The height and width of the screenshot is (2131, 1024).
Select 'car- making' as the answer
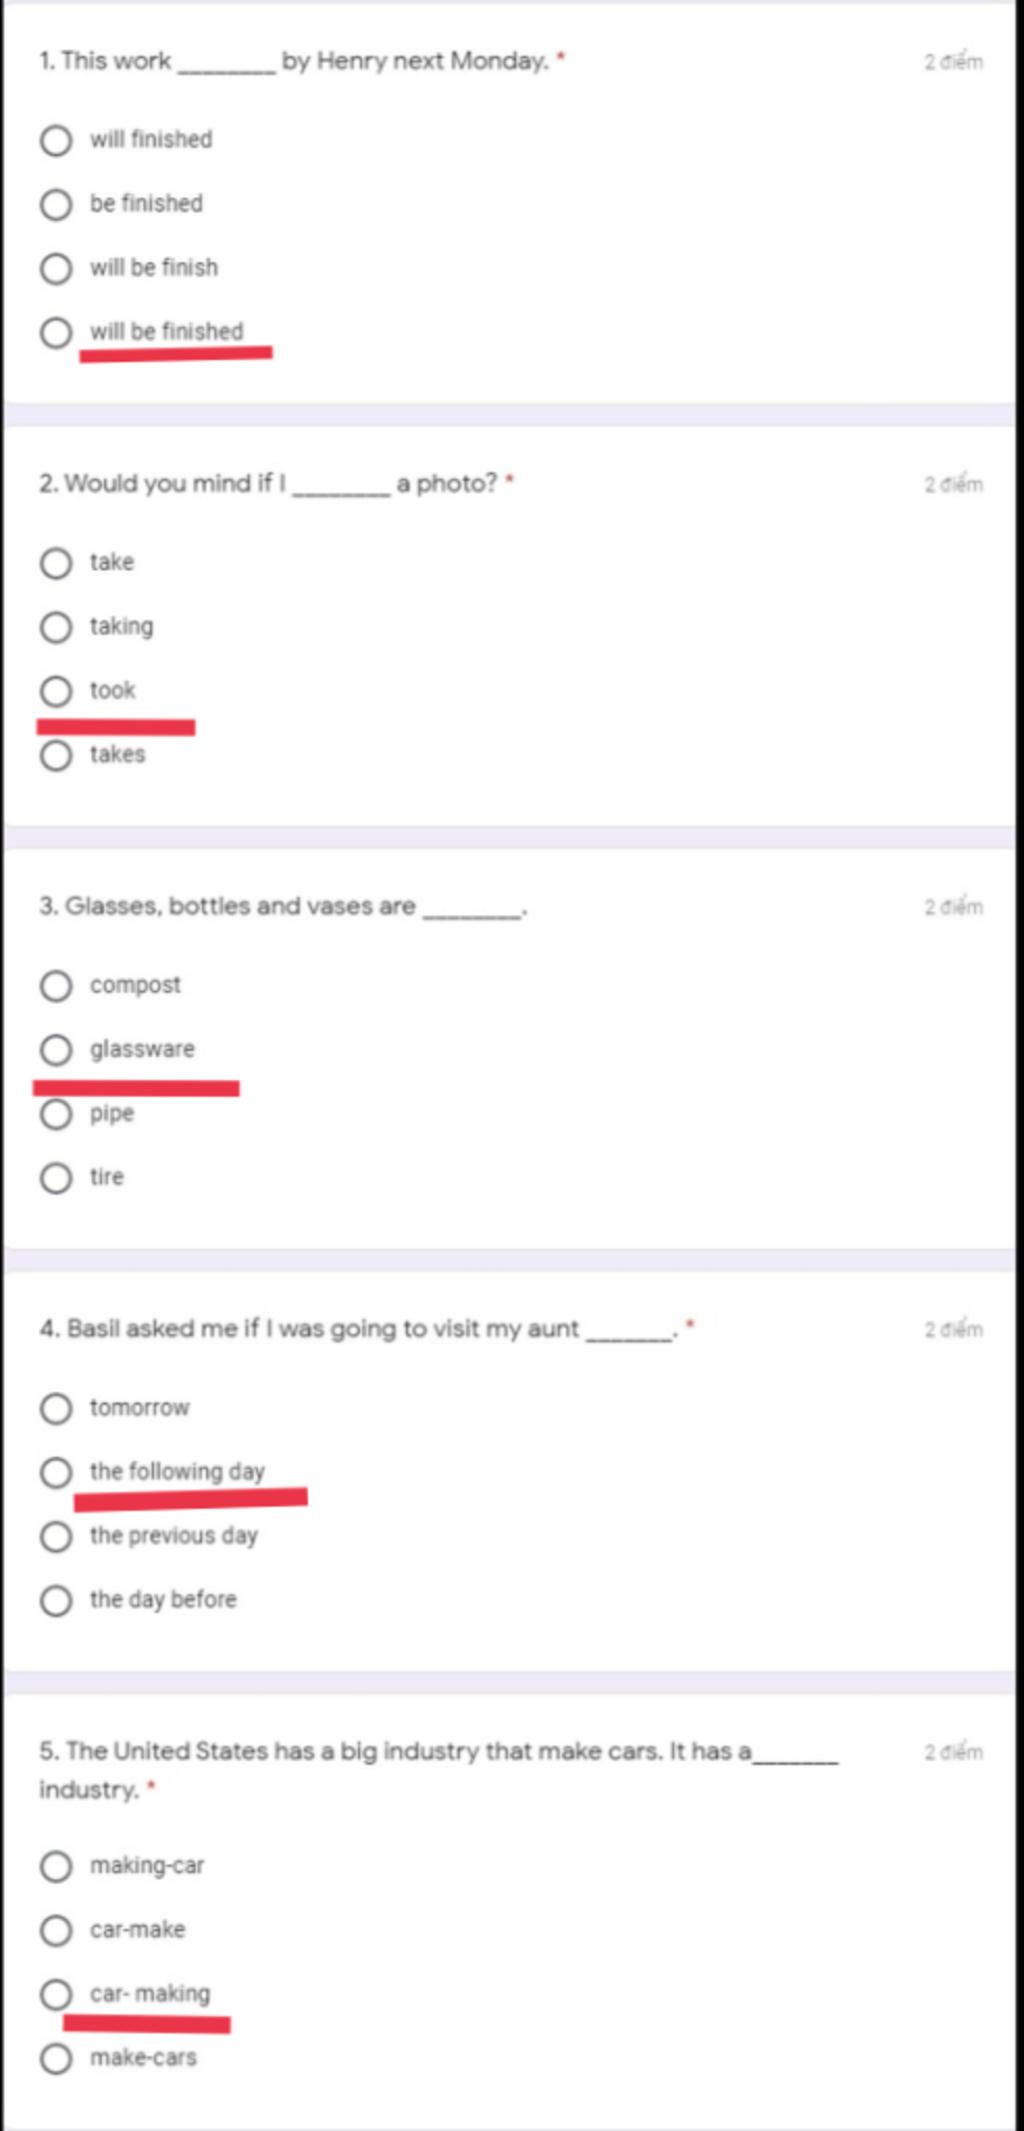pyautogui.click(x=56, y=1994)
